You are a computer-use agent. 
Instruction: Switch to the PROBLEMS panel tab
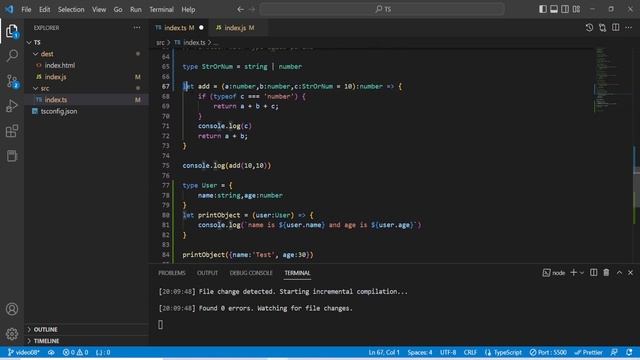coord(172,273)
